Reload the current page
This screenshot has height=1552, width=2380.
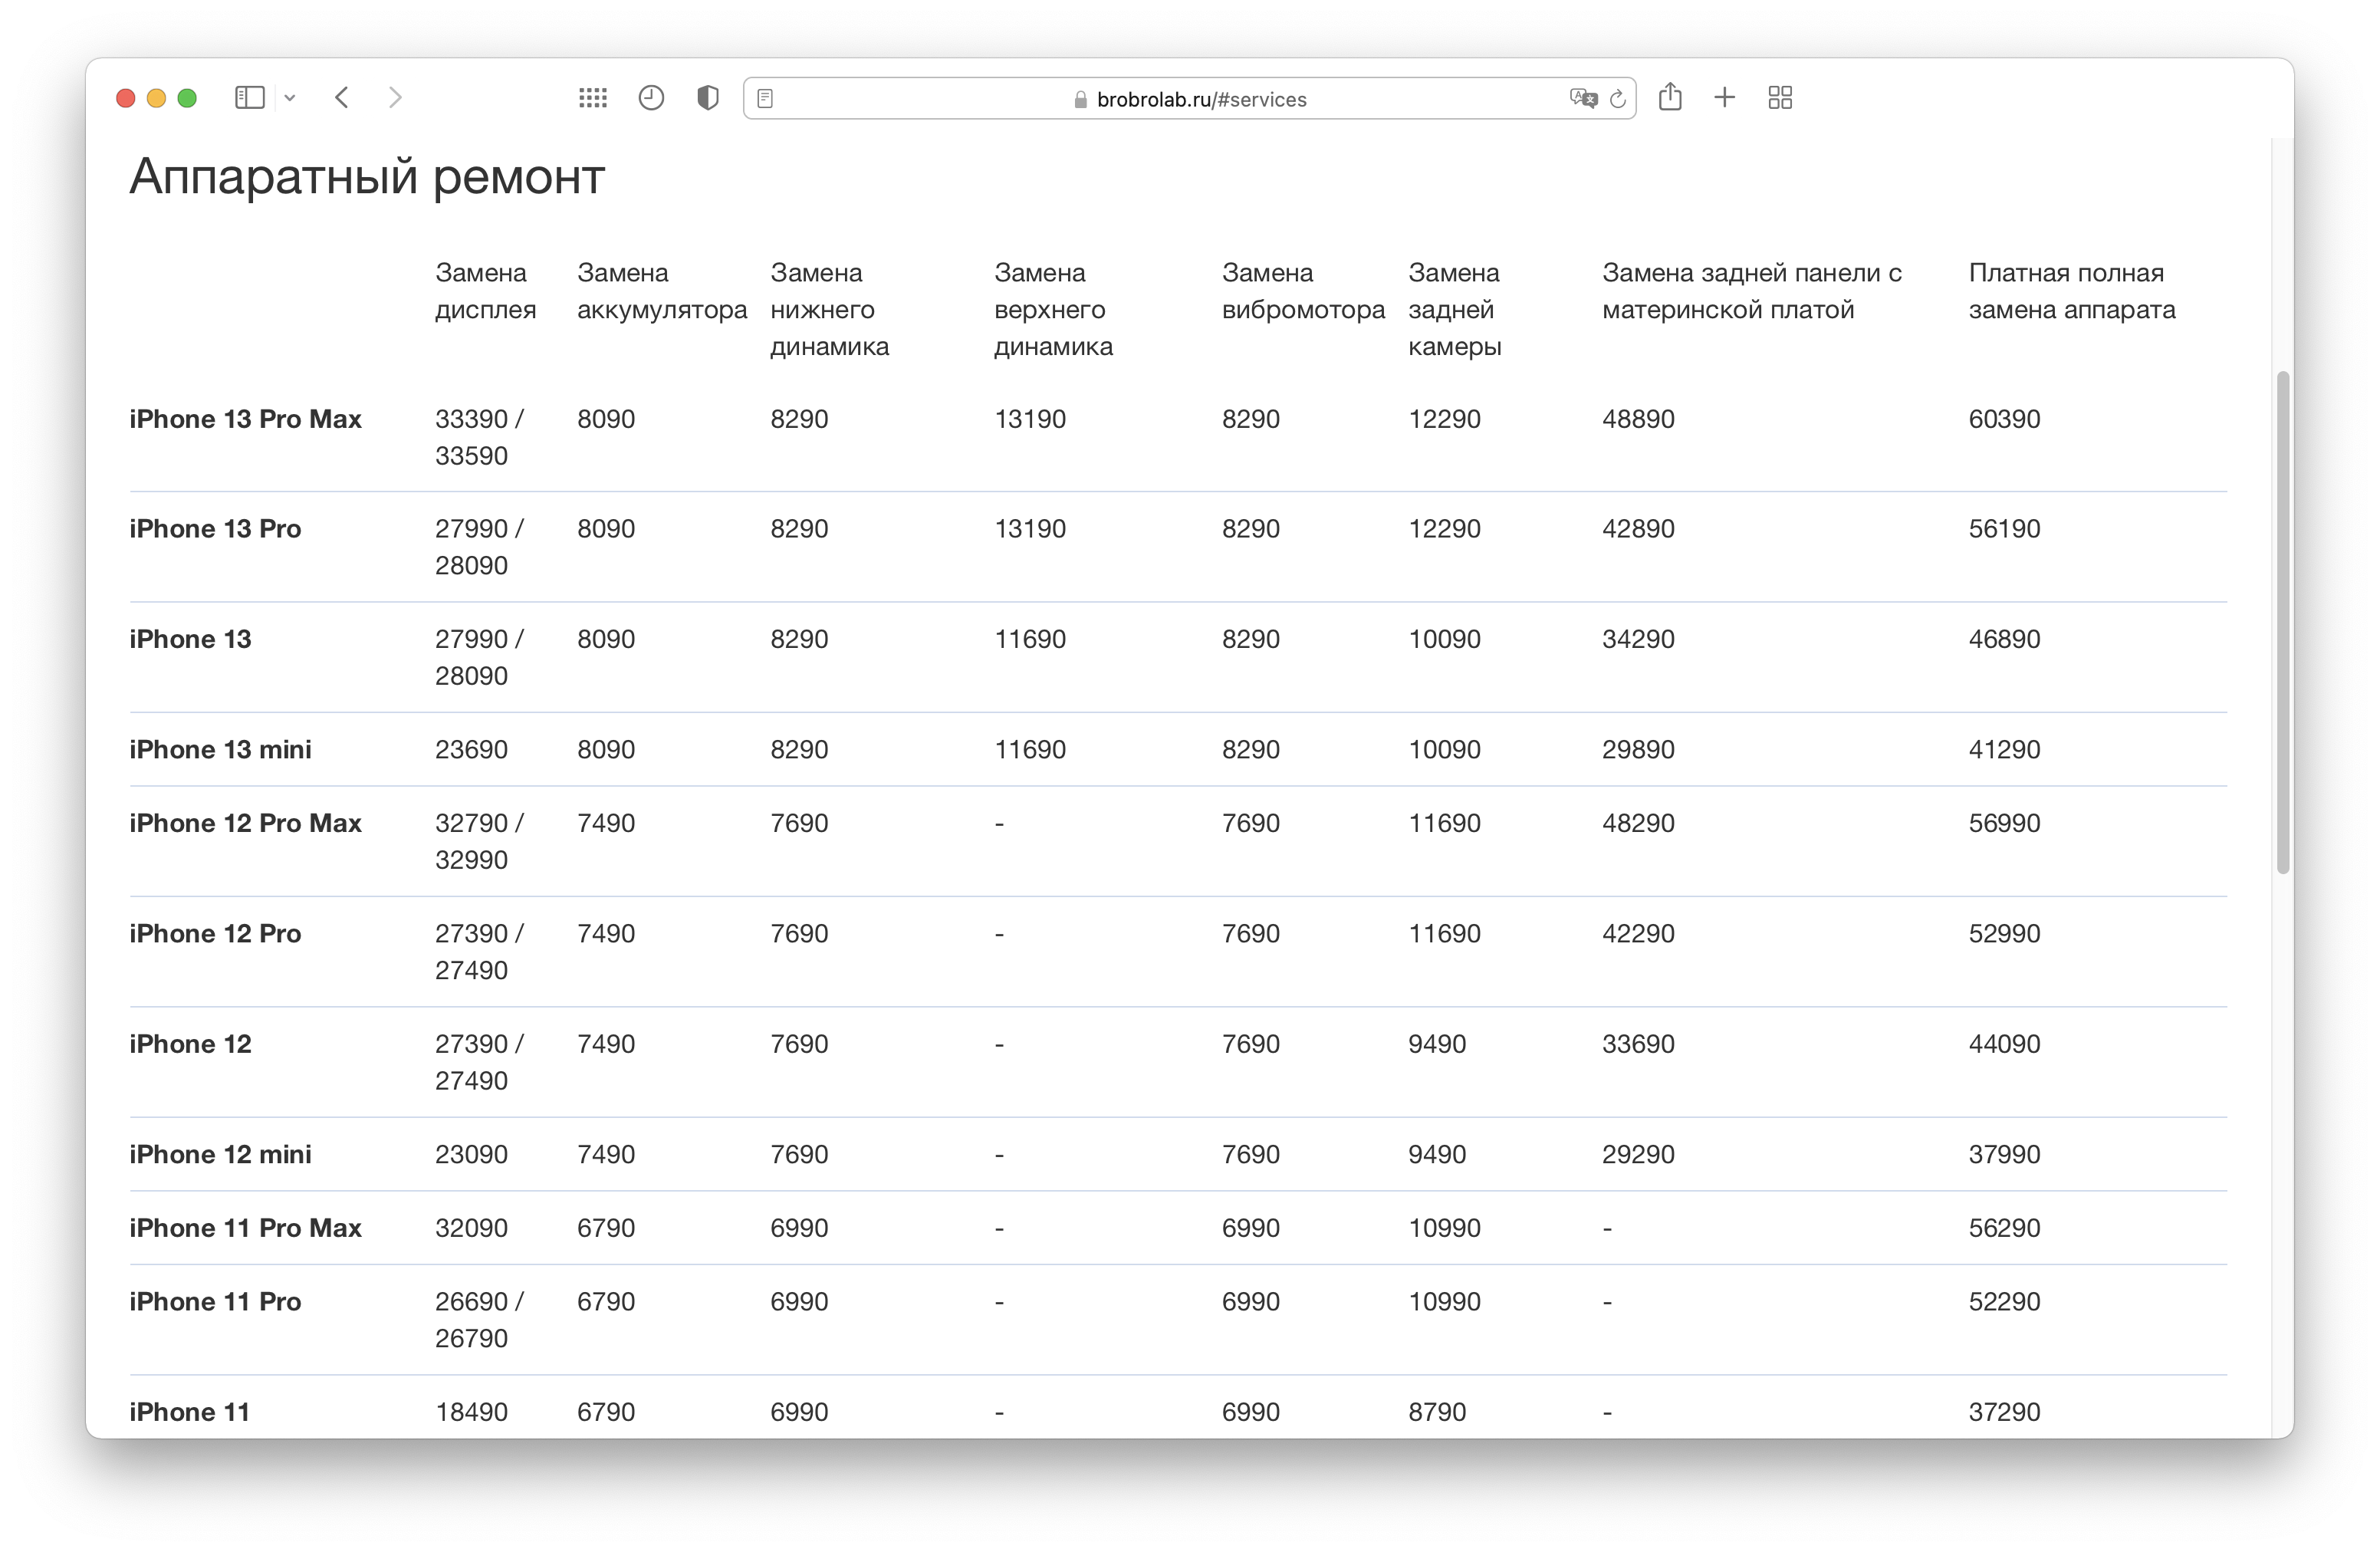pos(1617,99)
